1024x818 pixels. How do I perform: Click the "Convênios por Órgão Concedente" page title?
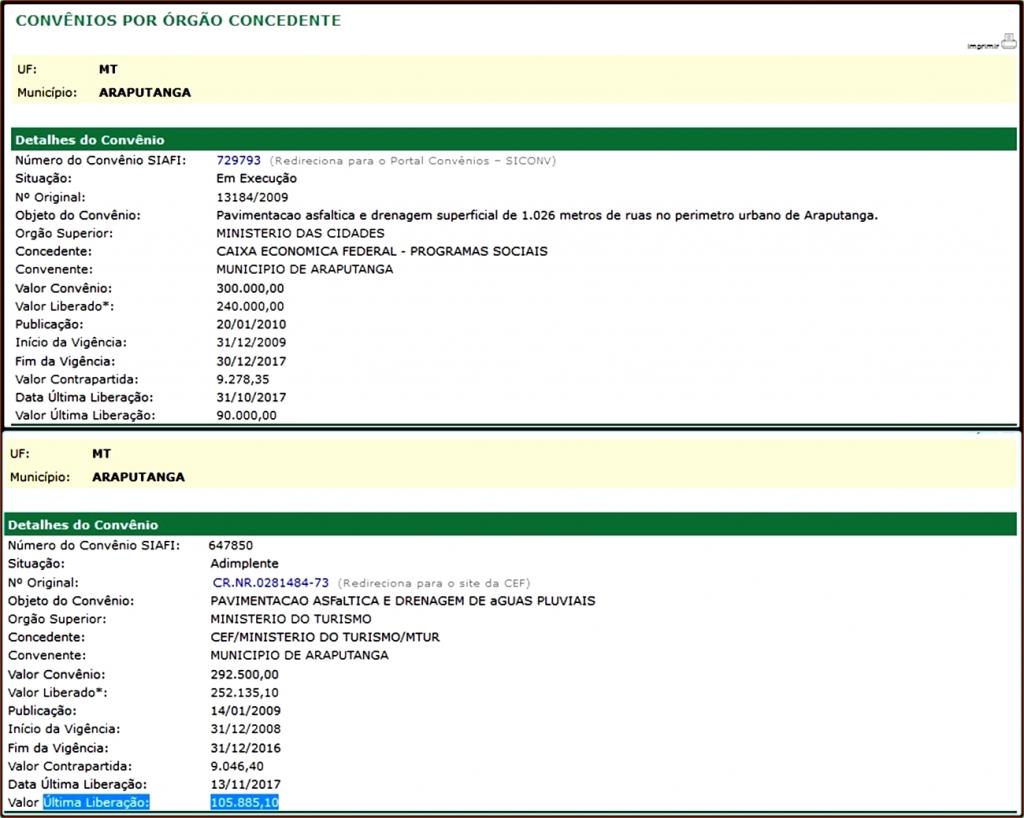point(178,20)
